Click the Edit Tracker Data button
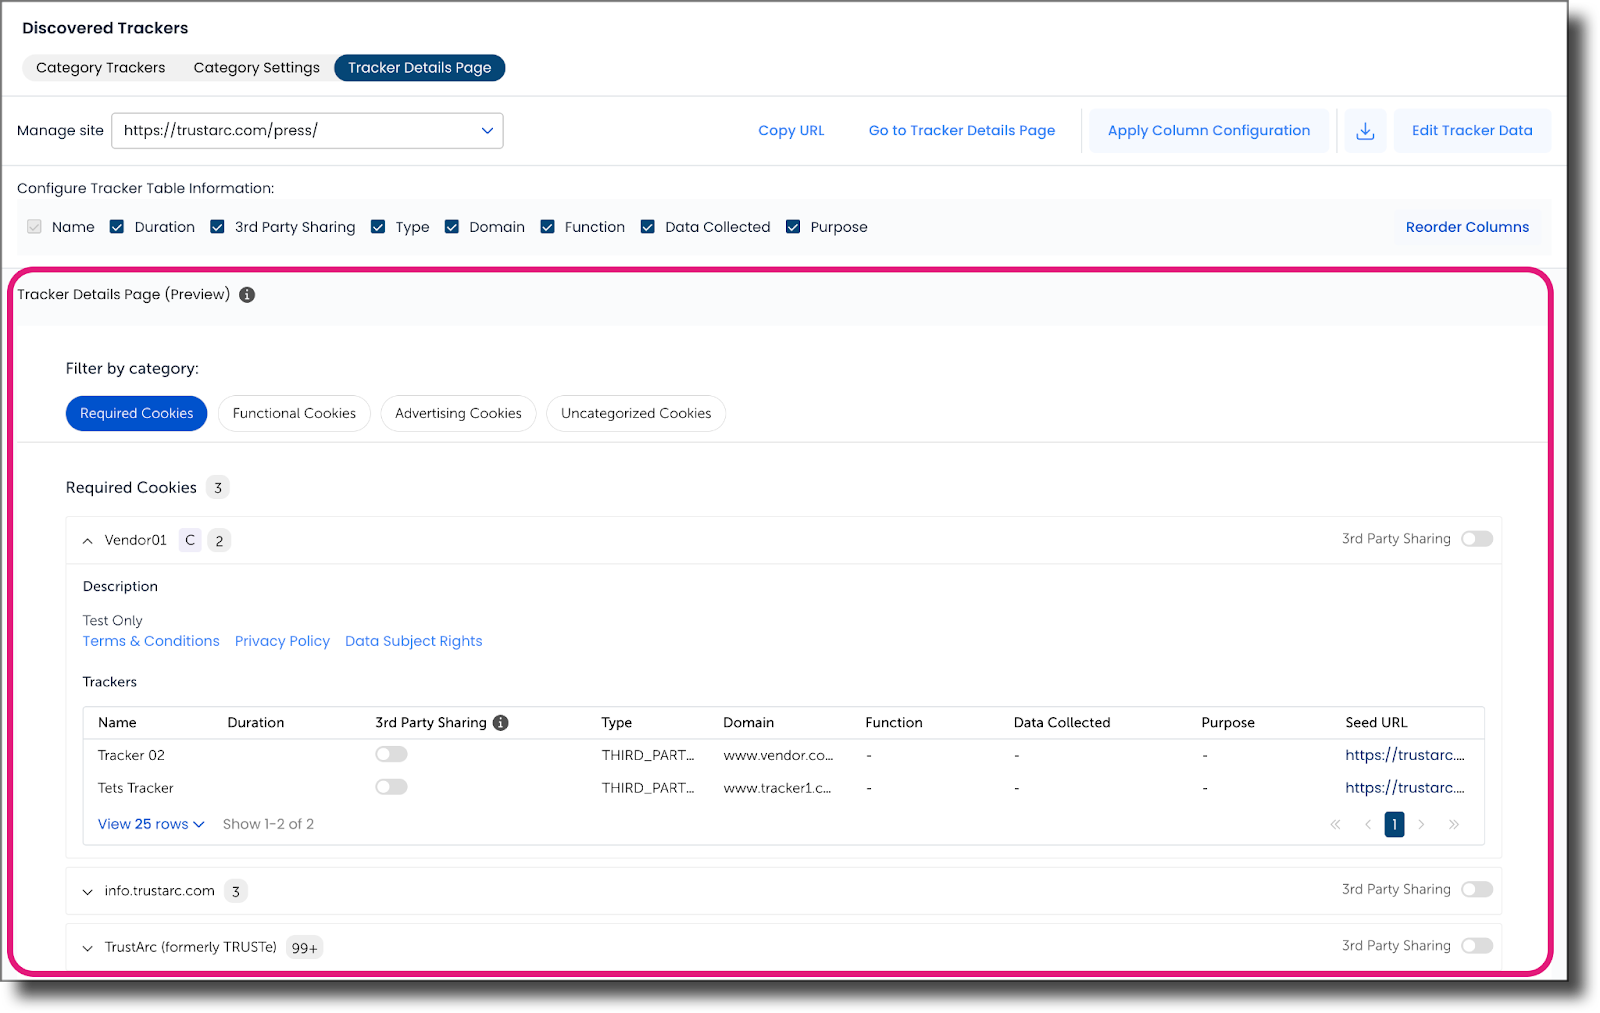Viewport: 1600px width, 1013px height. 1471,130
